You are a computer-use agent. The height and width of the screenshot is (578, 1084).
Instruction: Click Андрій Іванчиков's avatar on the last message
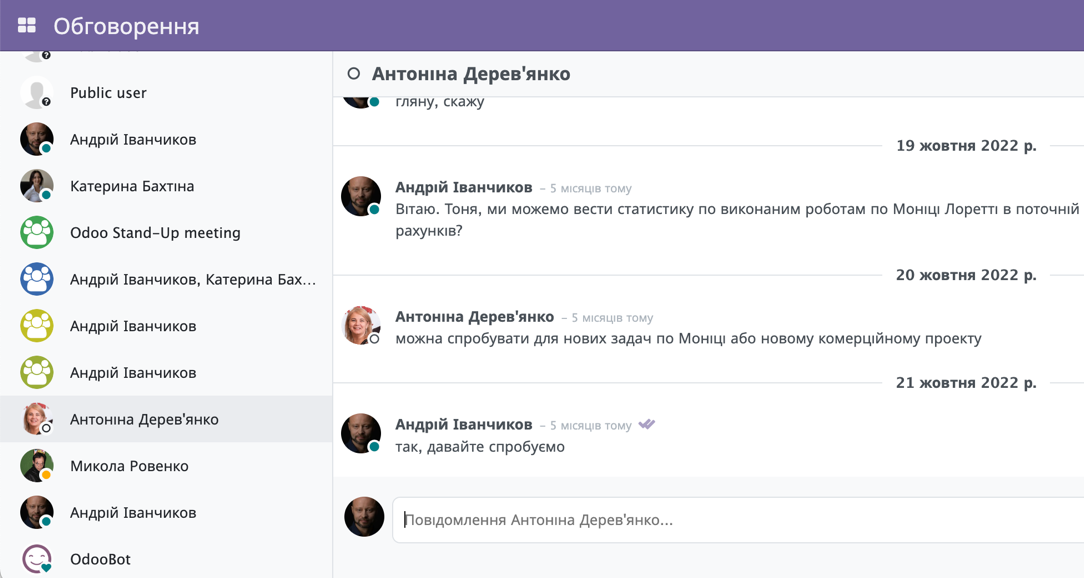[x=361, y=434]
